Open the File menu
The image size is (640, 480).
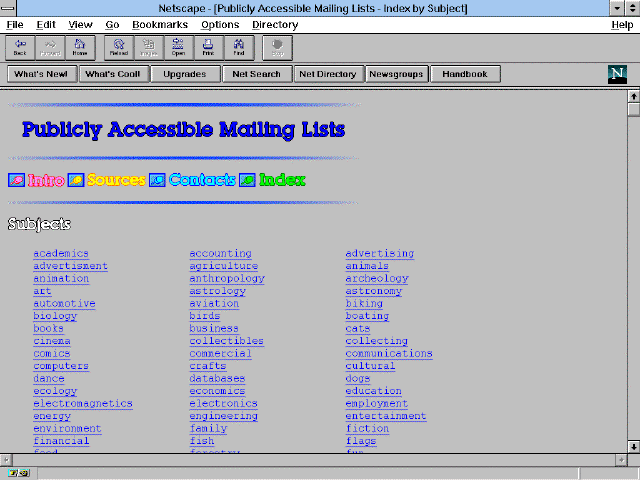pos(15,25)
